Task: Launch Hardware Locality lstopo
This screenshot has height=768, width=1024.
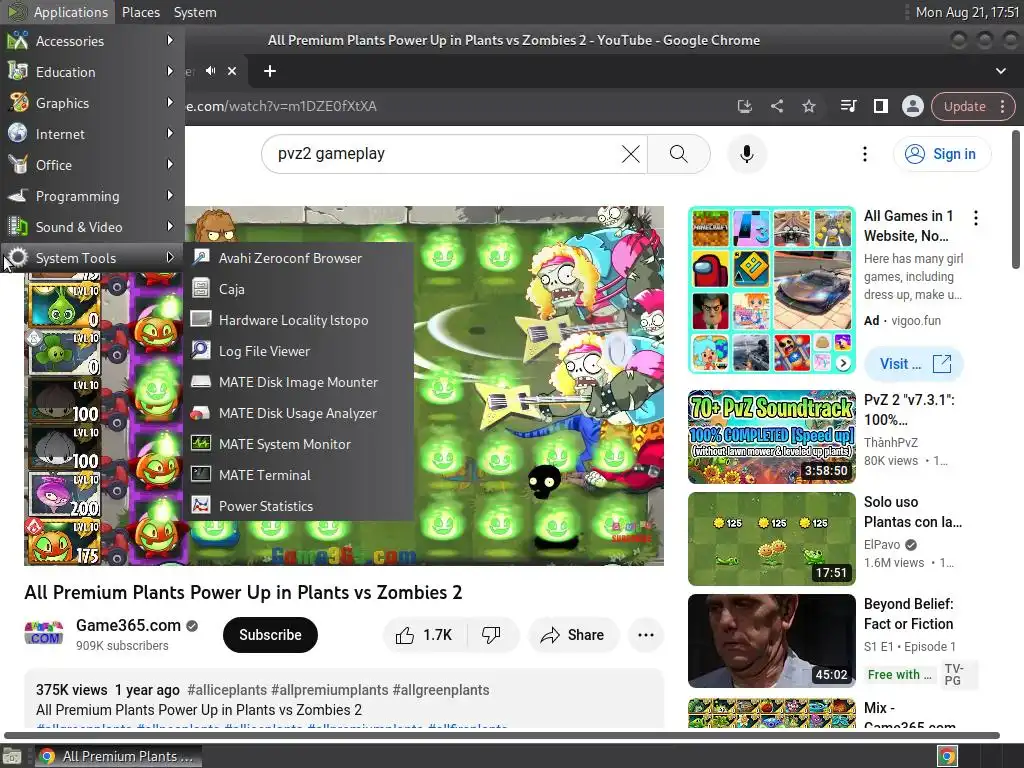Action: pyautogui.click(x=299, y=320)
